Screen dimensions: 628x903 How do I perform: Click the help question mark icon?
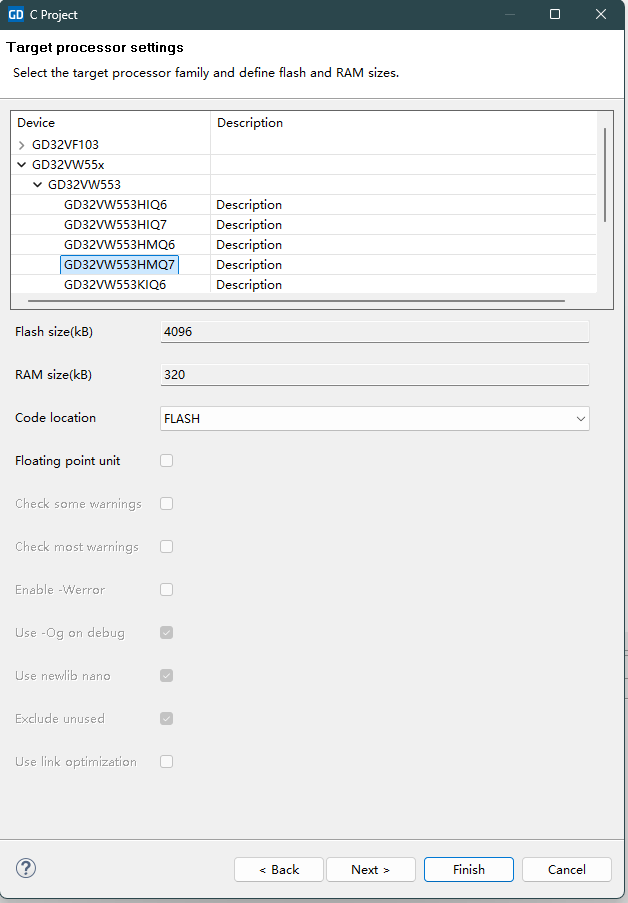coord(26,868)
